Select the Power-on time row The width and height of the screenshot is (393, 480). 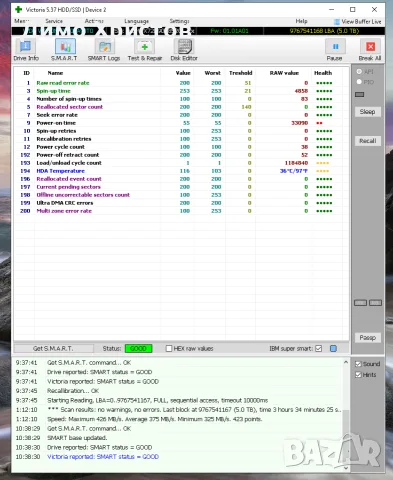pyautogui.click(x=181, y=123)
